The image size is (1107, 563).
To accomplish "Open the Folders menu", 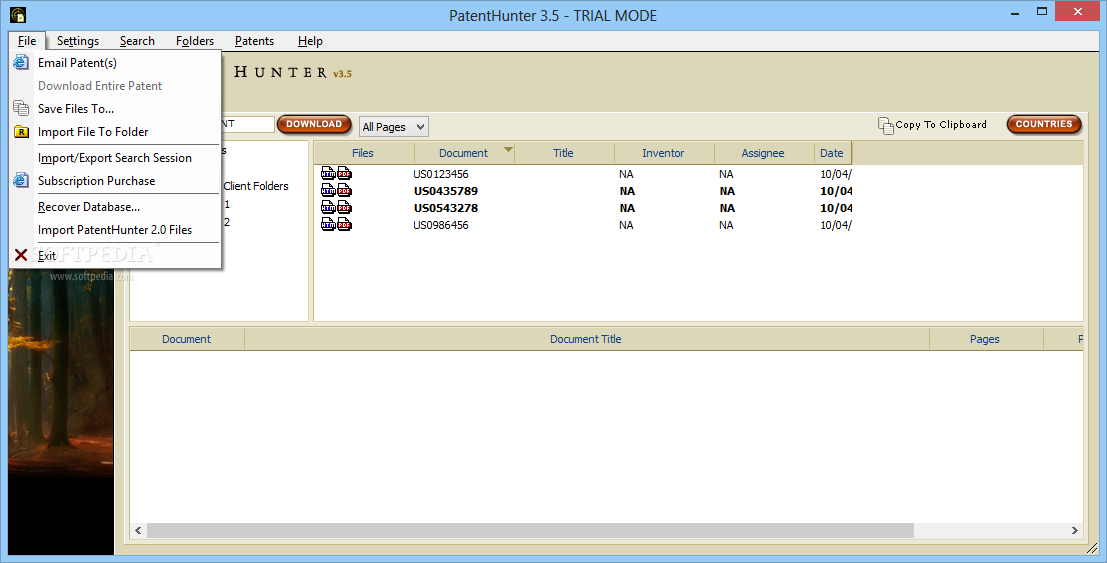I will click(x=195, y=41).
